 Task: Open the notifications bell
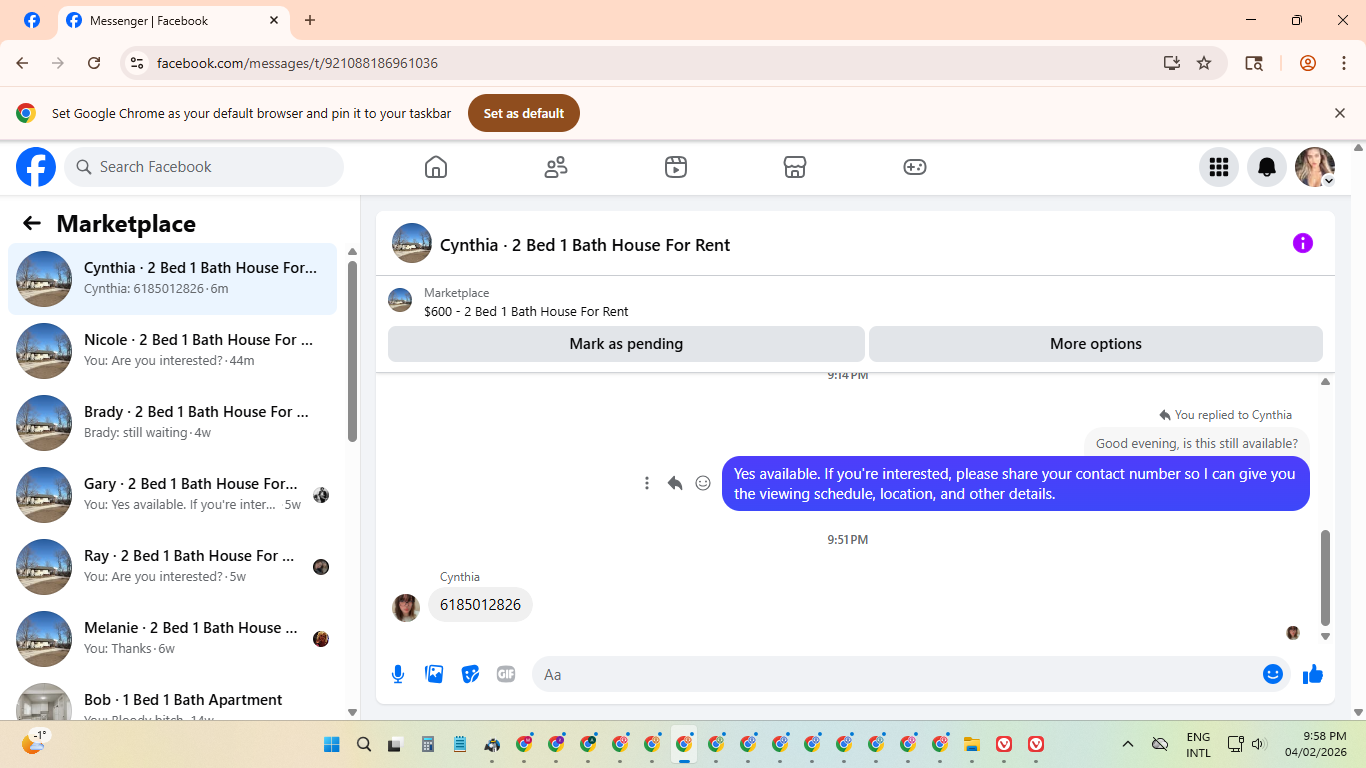point(1267,167)
